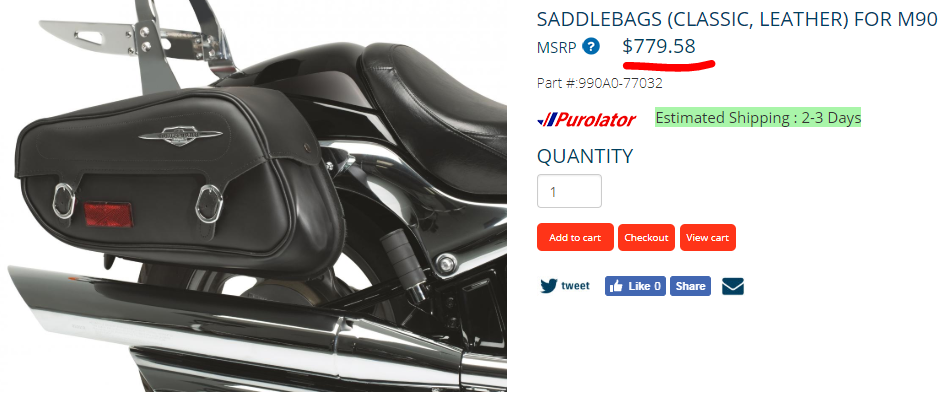Click the chrome emblem on the saddlebag
This screenshot has width=943, height=401.
177,135
